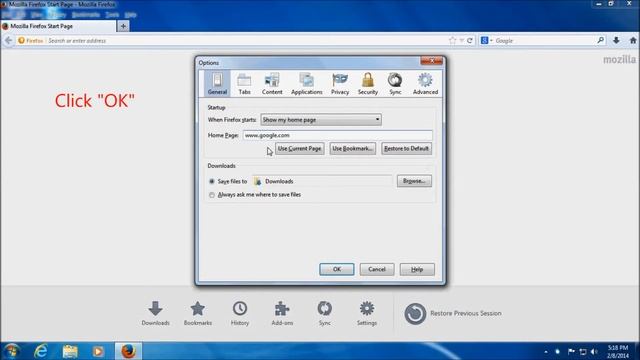This screenshot has height=360, width=640.
Task: Open Windows Explorer from the taskbar
Action: [70, 351]
